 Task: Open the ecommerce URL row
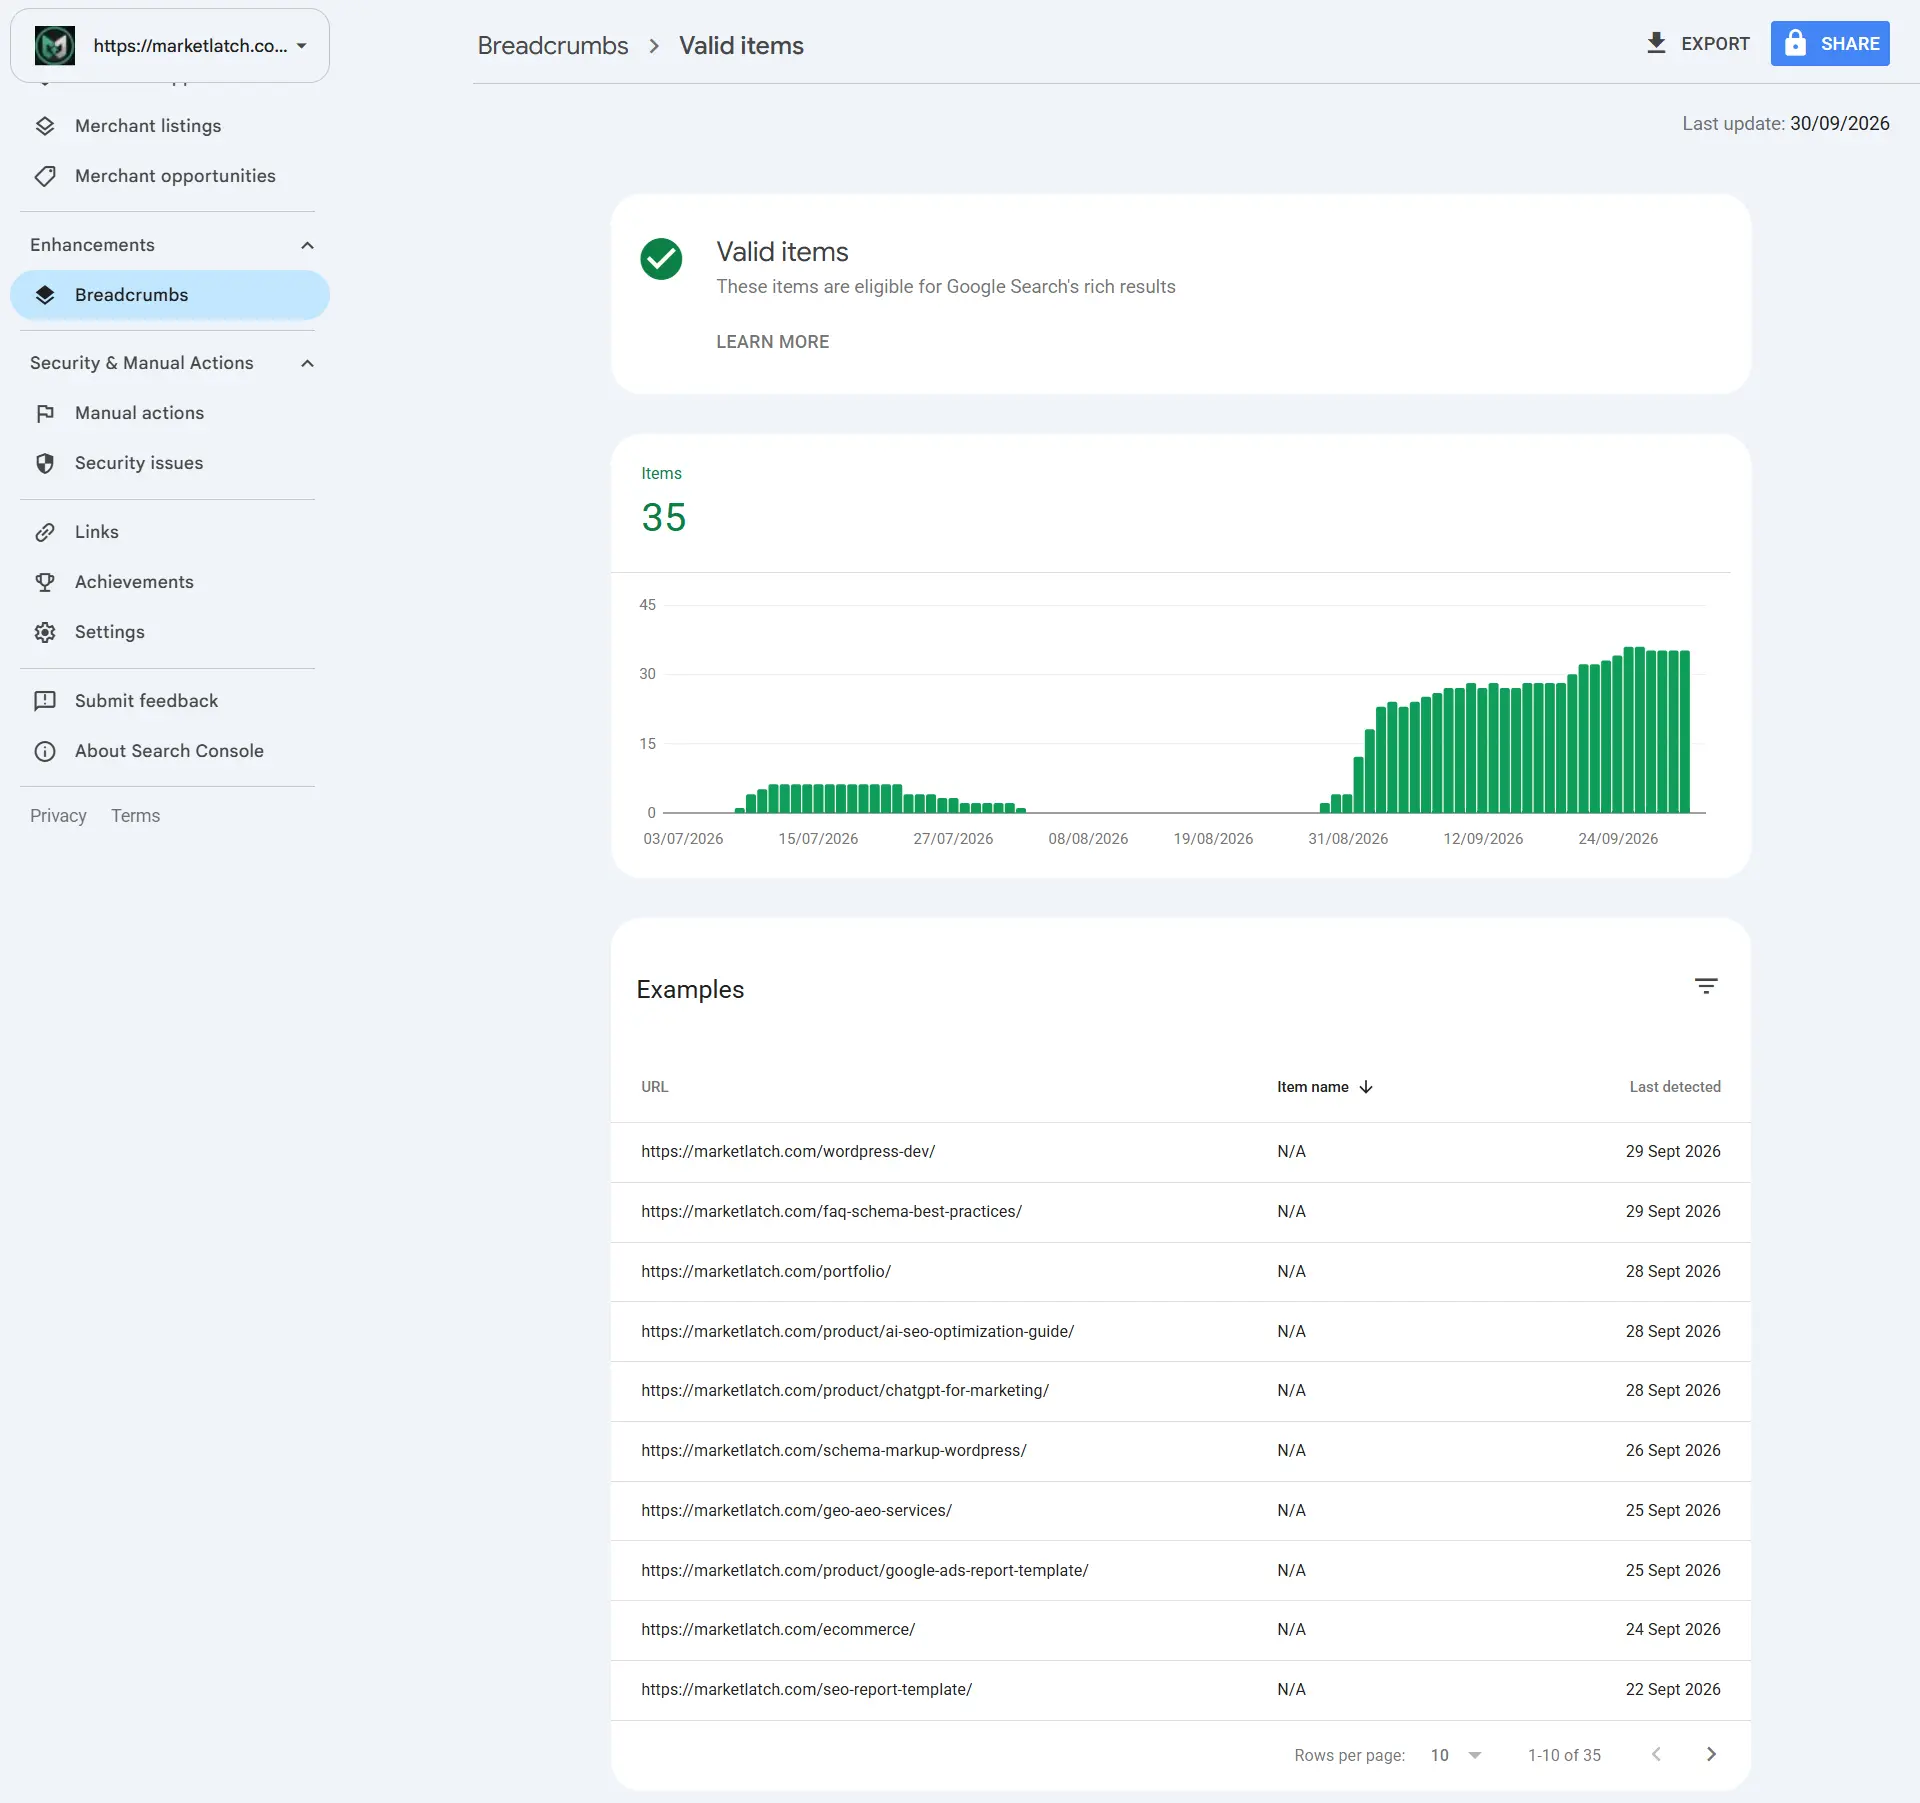[x=1180, y=1630]
